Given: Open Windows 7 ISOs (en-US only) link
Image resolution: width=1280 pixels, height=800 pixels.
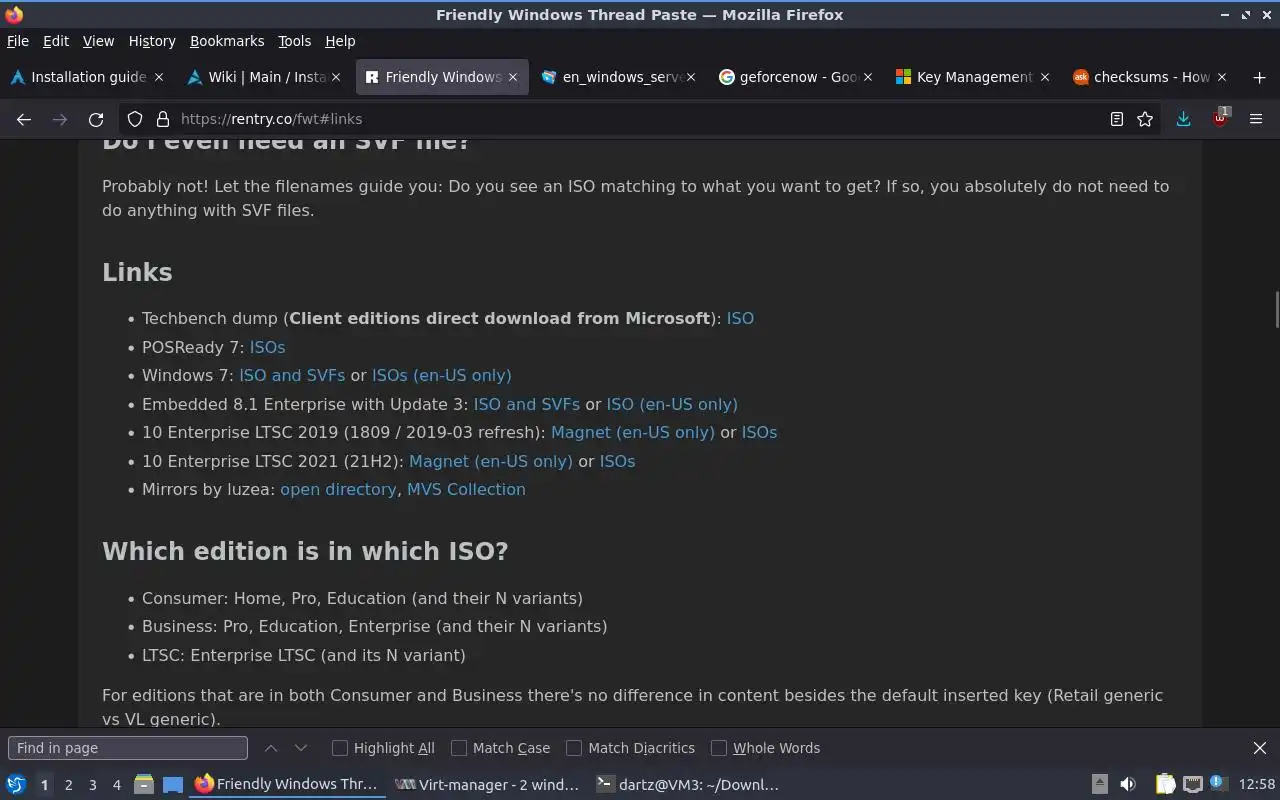Looking at the screenshot, I should pyautogui.click(x=441, y=375).
